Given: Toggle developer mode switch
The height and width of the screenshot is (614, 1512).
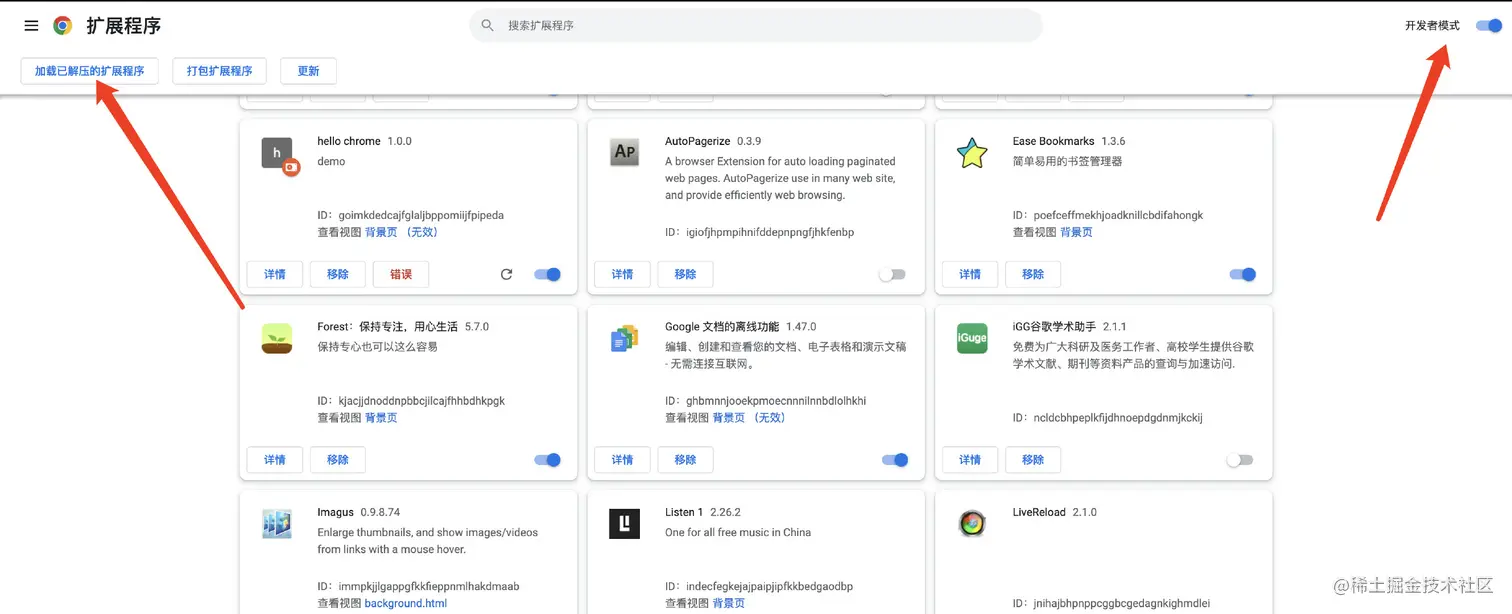Looking at the screenshot, I should 1489,26.
